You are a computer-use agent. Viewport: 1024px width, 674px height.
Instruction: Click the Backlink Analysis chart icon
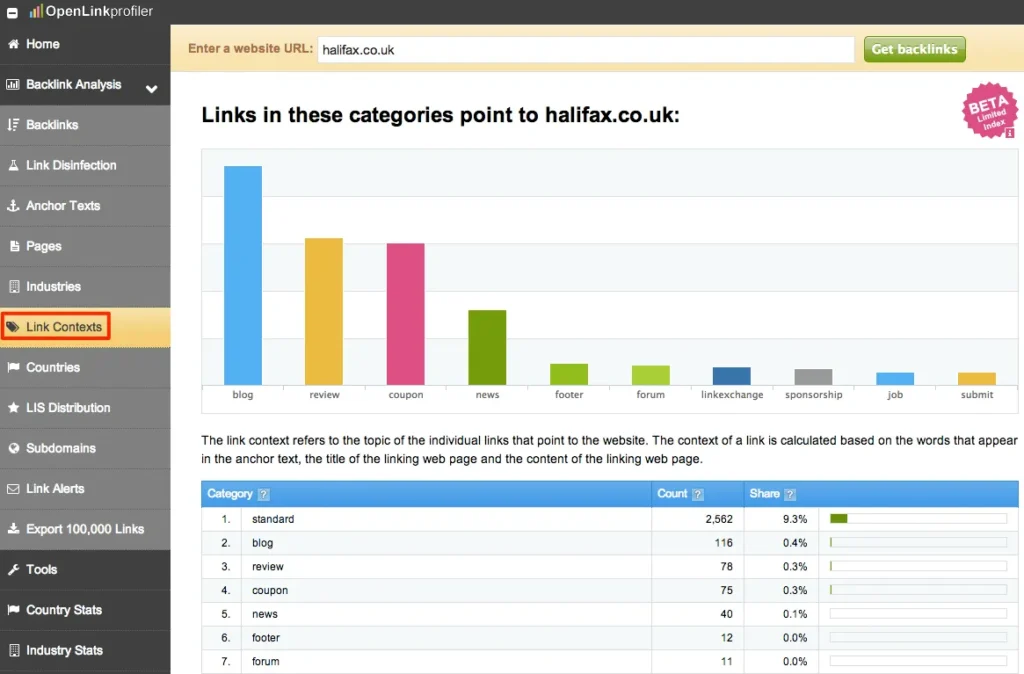pos(12,84)
